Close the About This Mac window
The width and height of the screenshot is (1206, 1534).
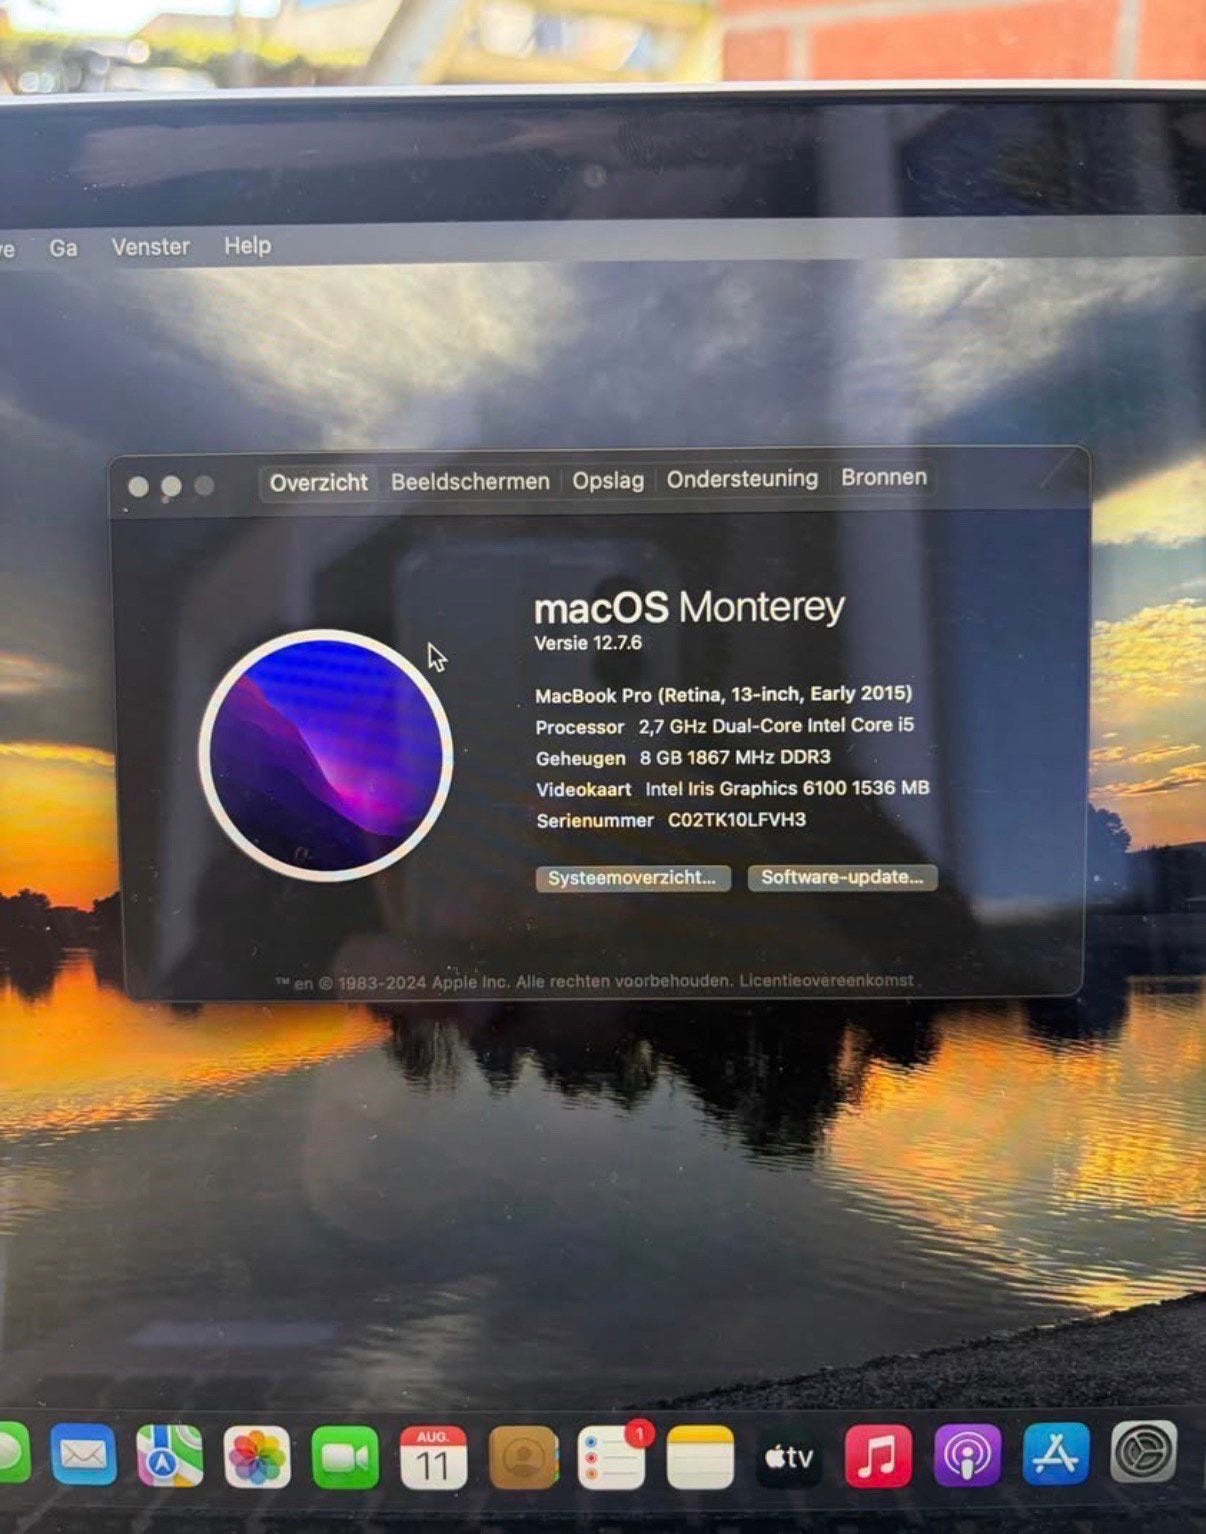point(139,487)
